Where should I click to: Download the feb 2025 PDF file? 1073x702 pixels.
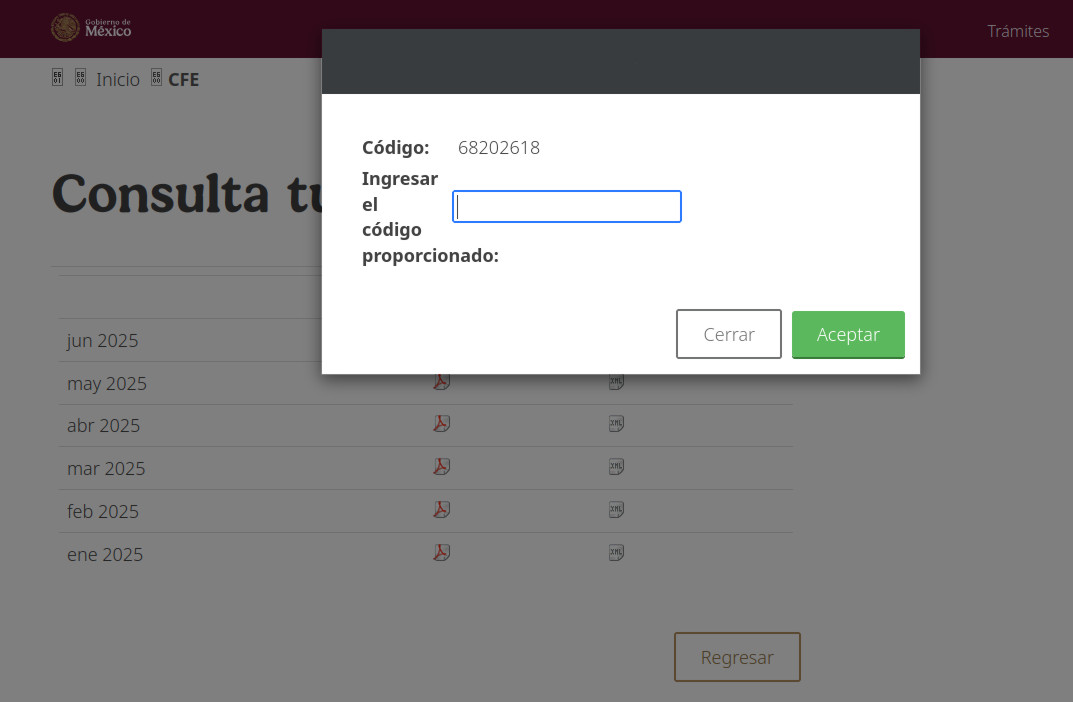(441, 509)
